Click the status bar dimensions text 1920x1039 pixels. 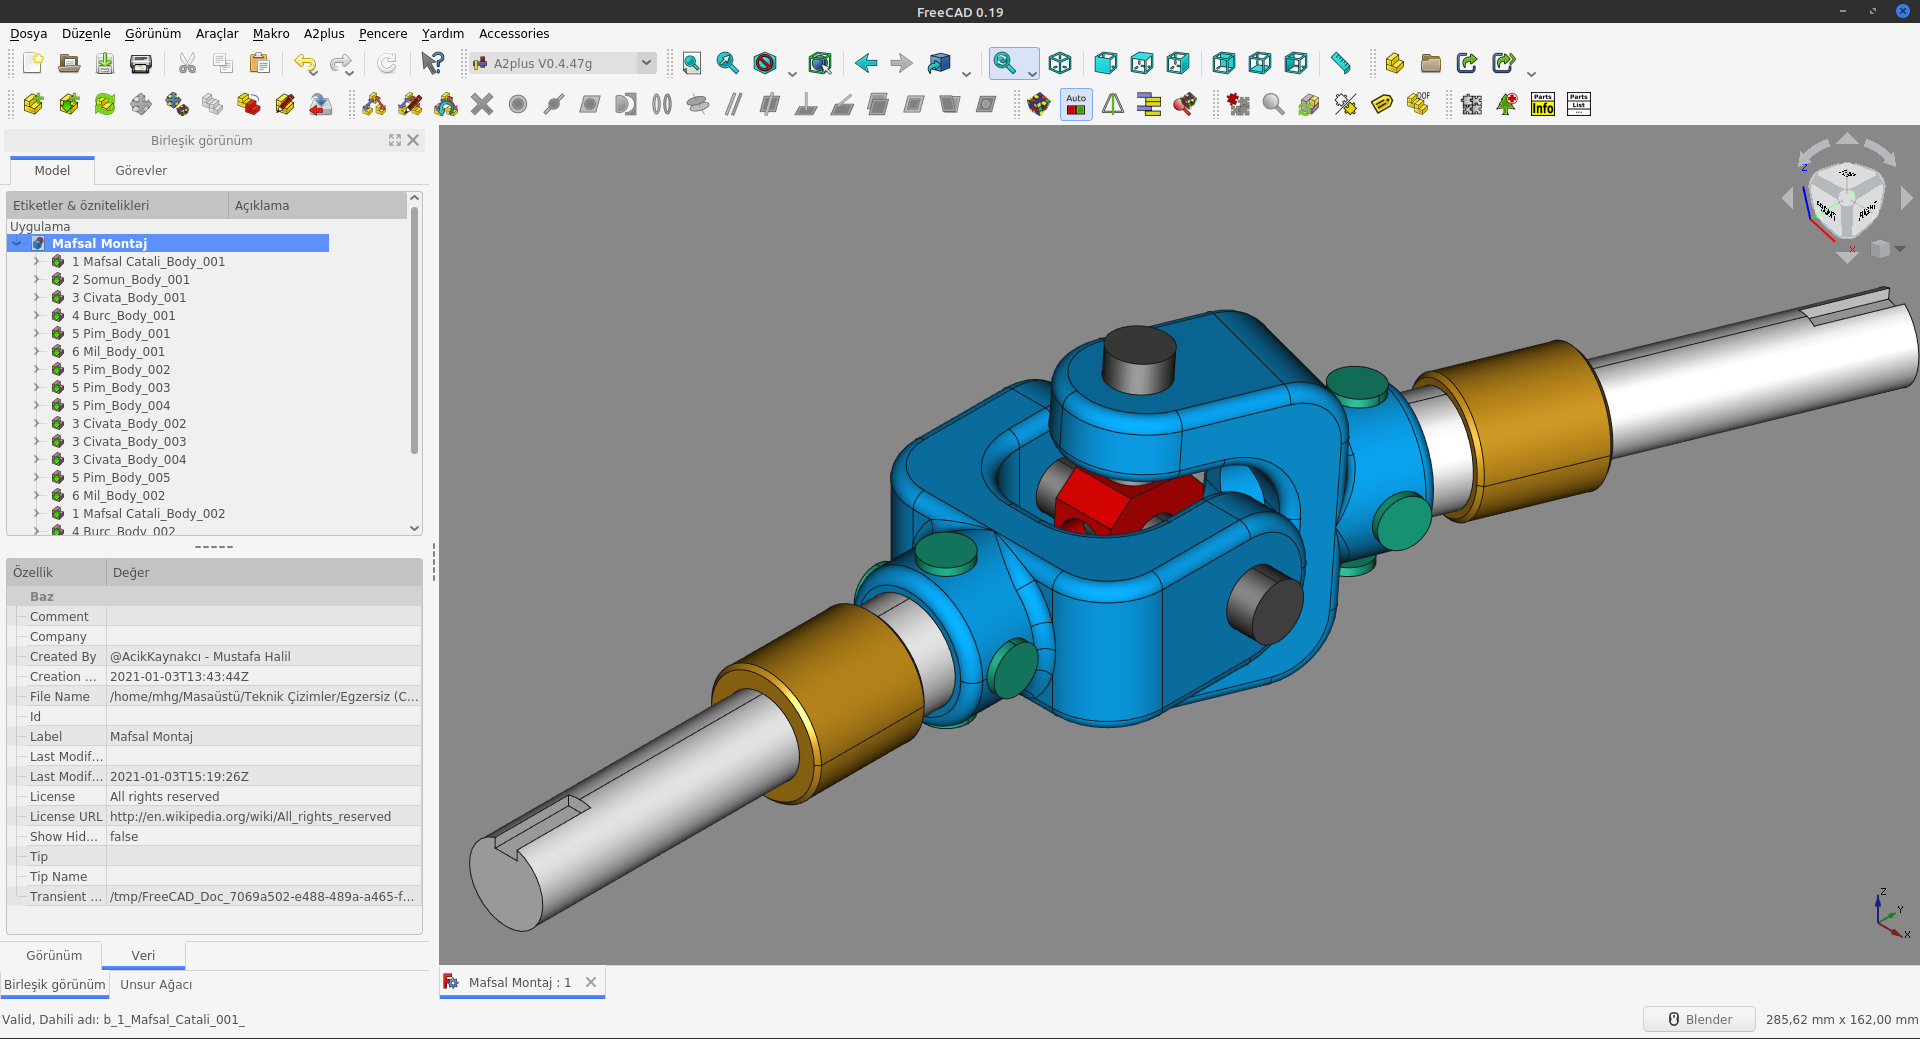click(1841, 1019)
